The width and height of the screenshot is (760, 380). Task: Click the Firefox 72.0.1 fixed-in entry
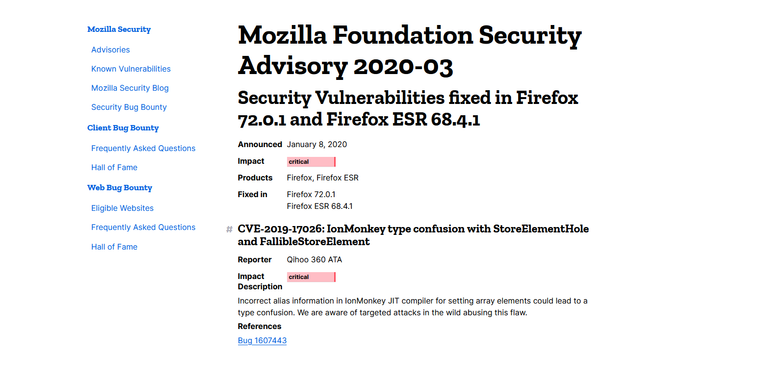pyautogui.click(x=311, y=194)
